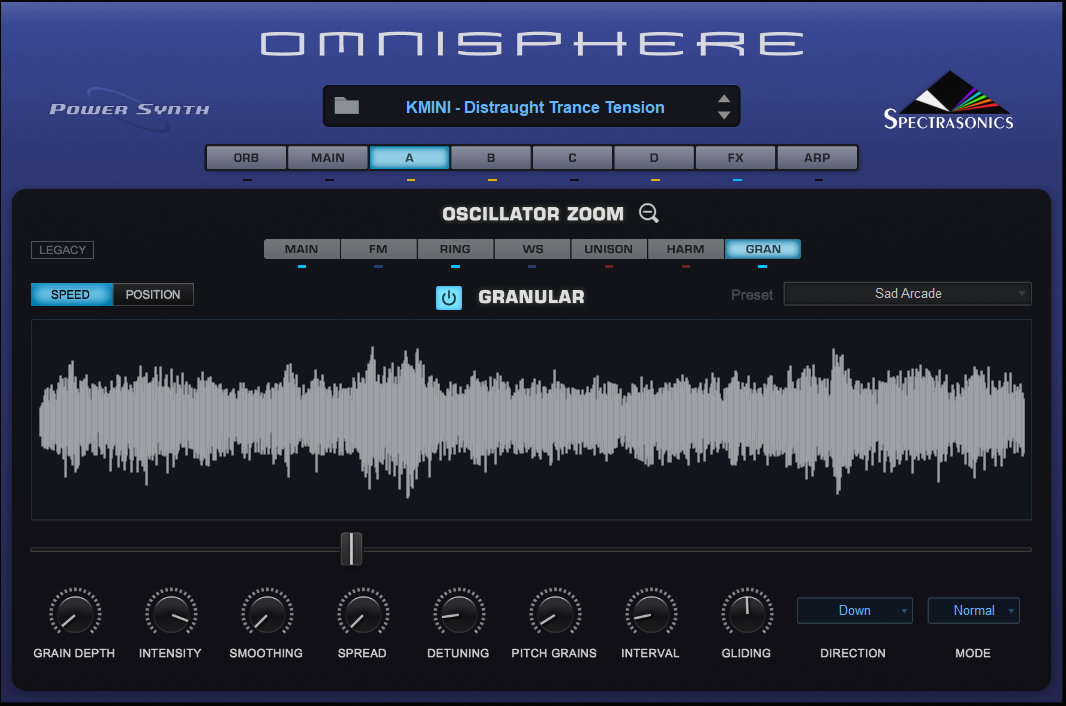The height and width of the screenshot is (706, 1066).
Task: Open the FX tab
Action: pos(736,158)
